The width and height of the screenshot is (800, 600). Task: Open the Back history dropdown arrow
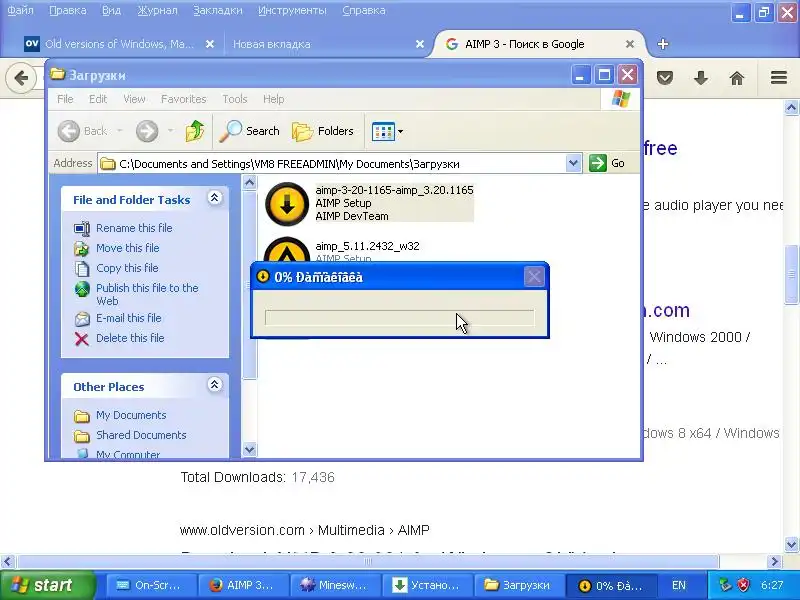120,131
